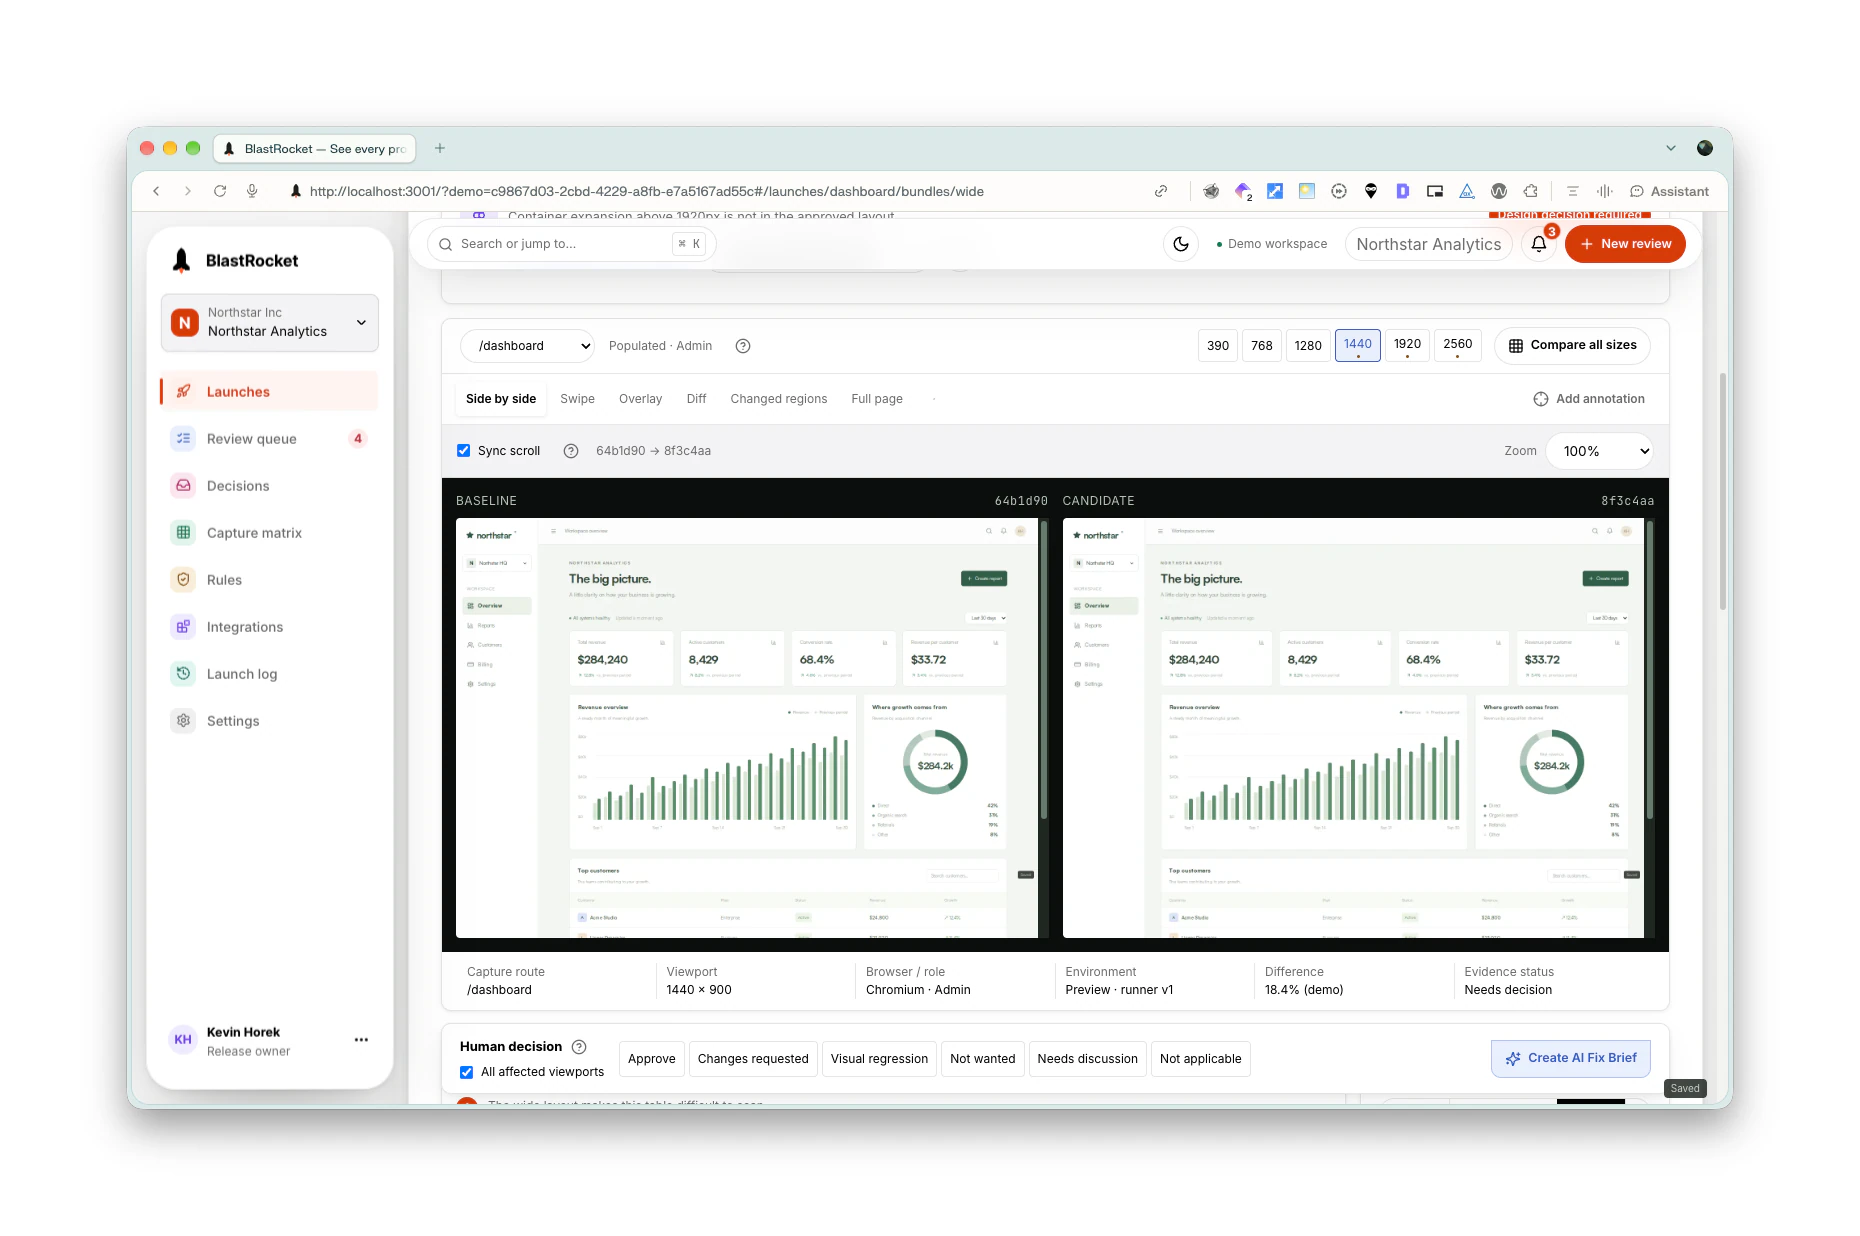Viewport: 1860px width, 1236px height.
Task: Select 390 viewport size
Action: point(1218,346)
